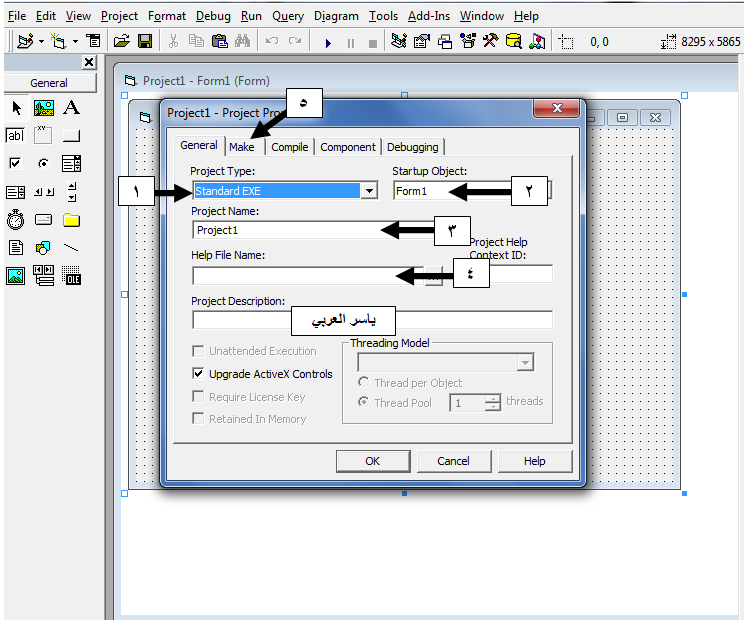This screenshot has width=746, height=620.
Task: Open the Add Standard EXE Project dropdown arrow
Action: click(x=41, y=42)
